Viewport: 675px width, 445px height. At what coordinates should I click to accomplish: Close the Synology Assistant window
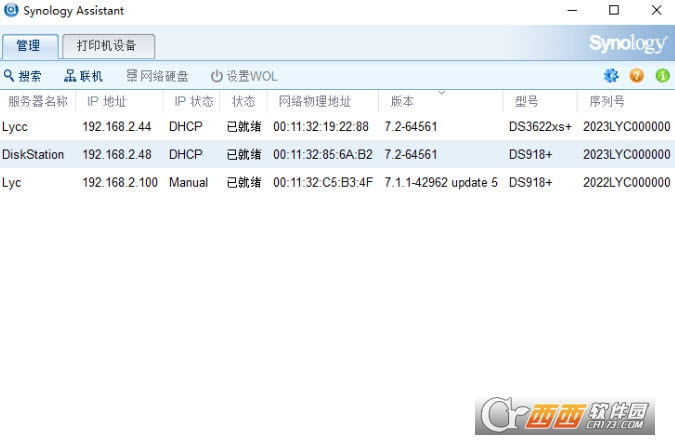[x=656, y=10]
